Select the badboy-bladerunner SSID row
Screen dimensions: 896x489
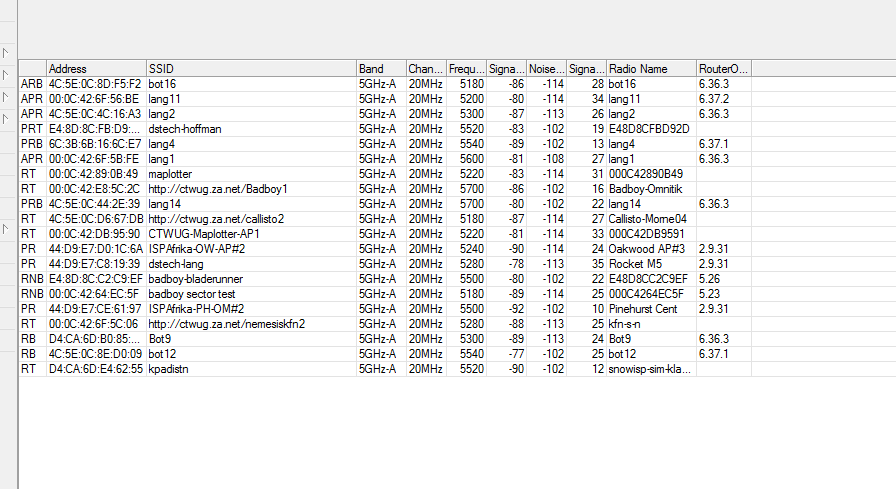(196, 279)
